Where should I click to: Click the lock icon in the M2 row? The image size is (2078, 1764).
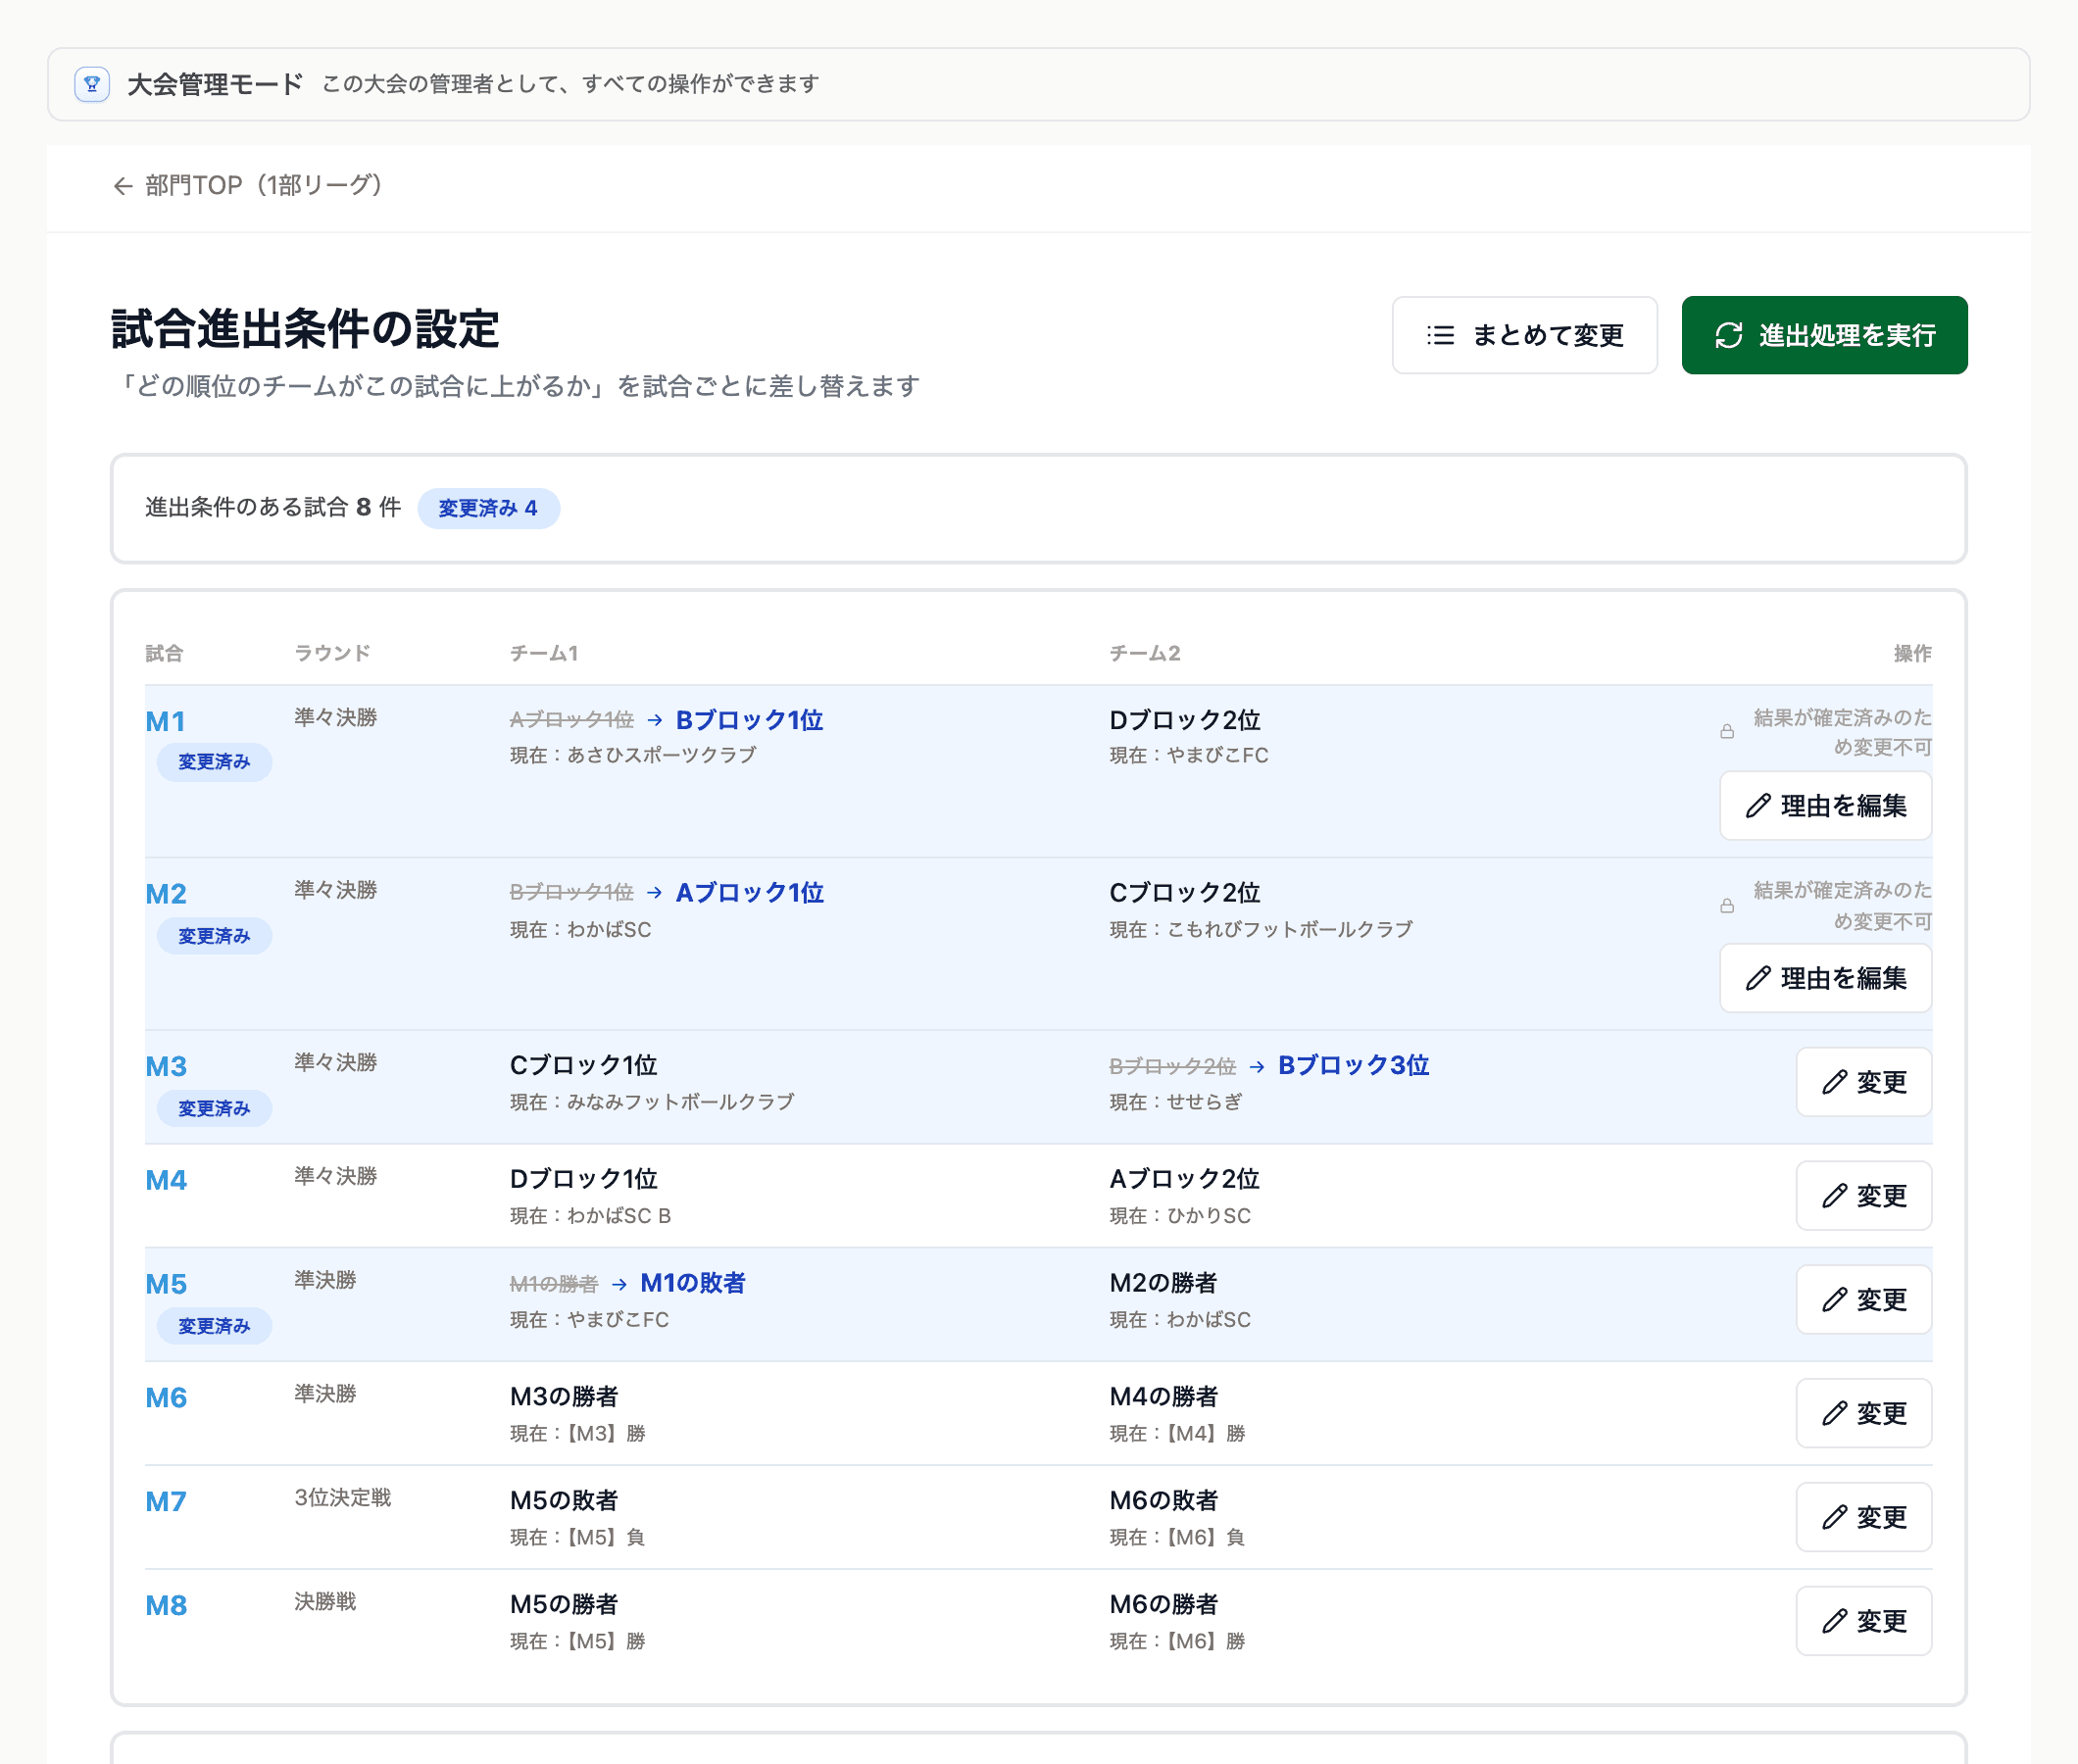(x=1727, y=906)
